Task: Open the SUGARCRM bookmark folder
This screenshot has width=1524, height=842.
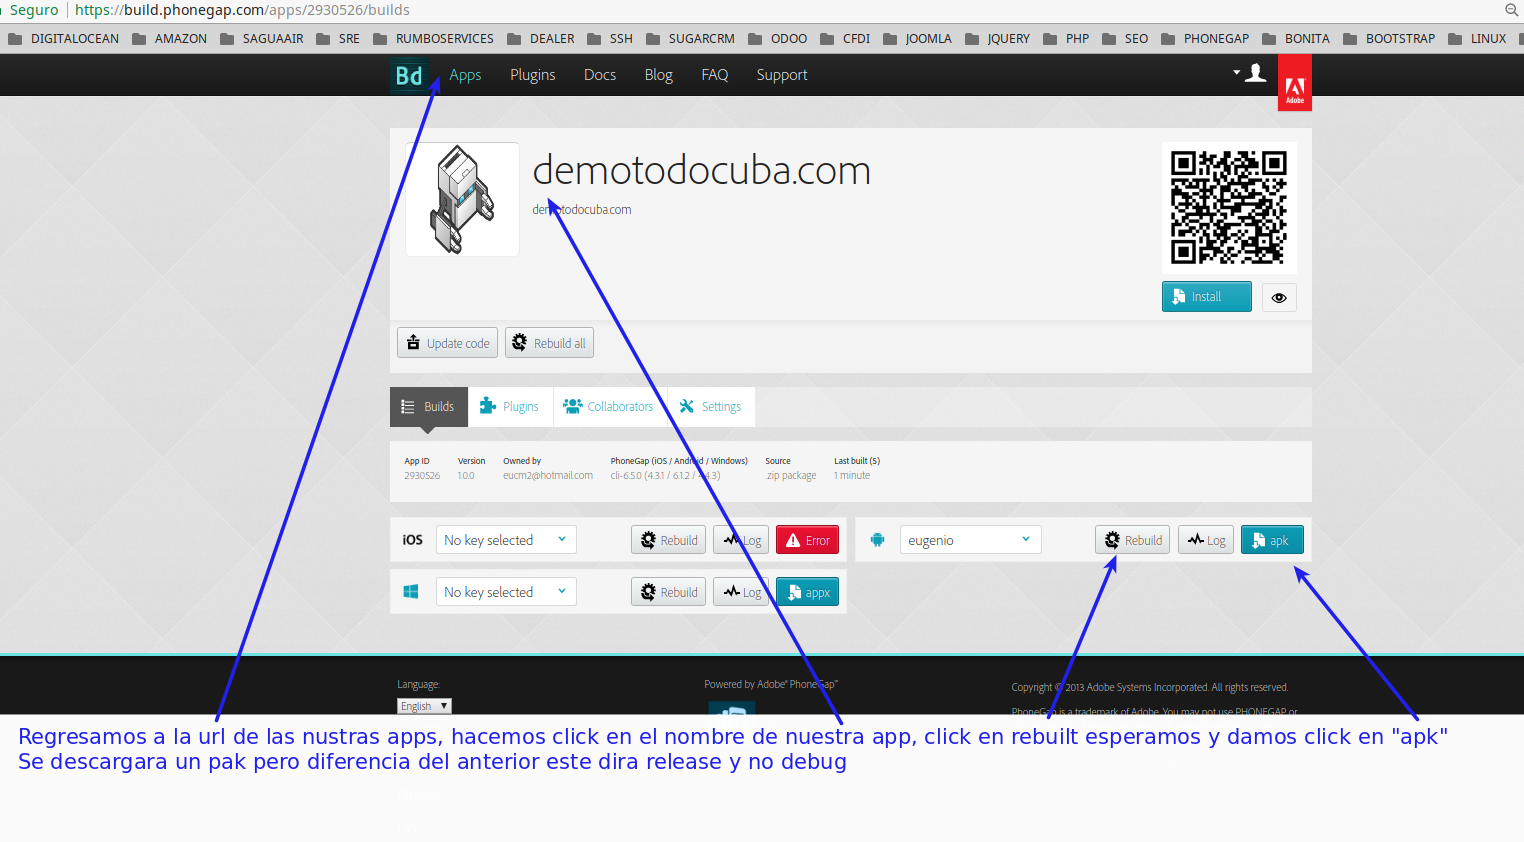Action: coord(690,39)
